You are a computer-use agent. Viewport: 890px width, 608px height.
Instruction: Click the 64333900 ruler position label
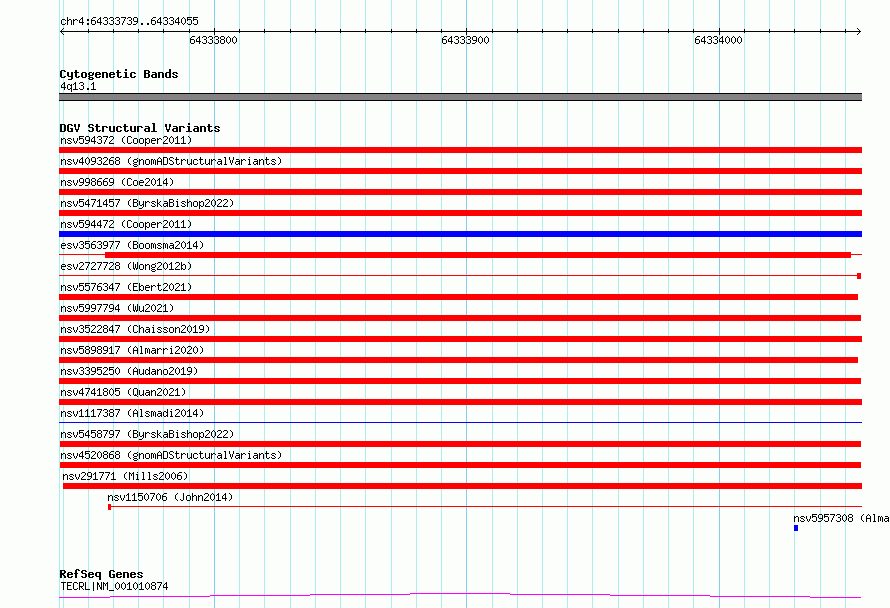click(x=465, y=40)
